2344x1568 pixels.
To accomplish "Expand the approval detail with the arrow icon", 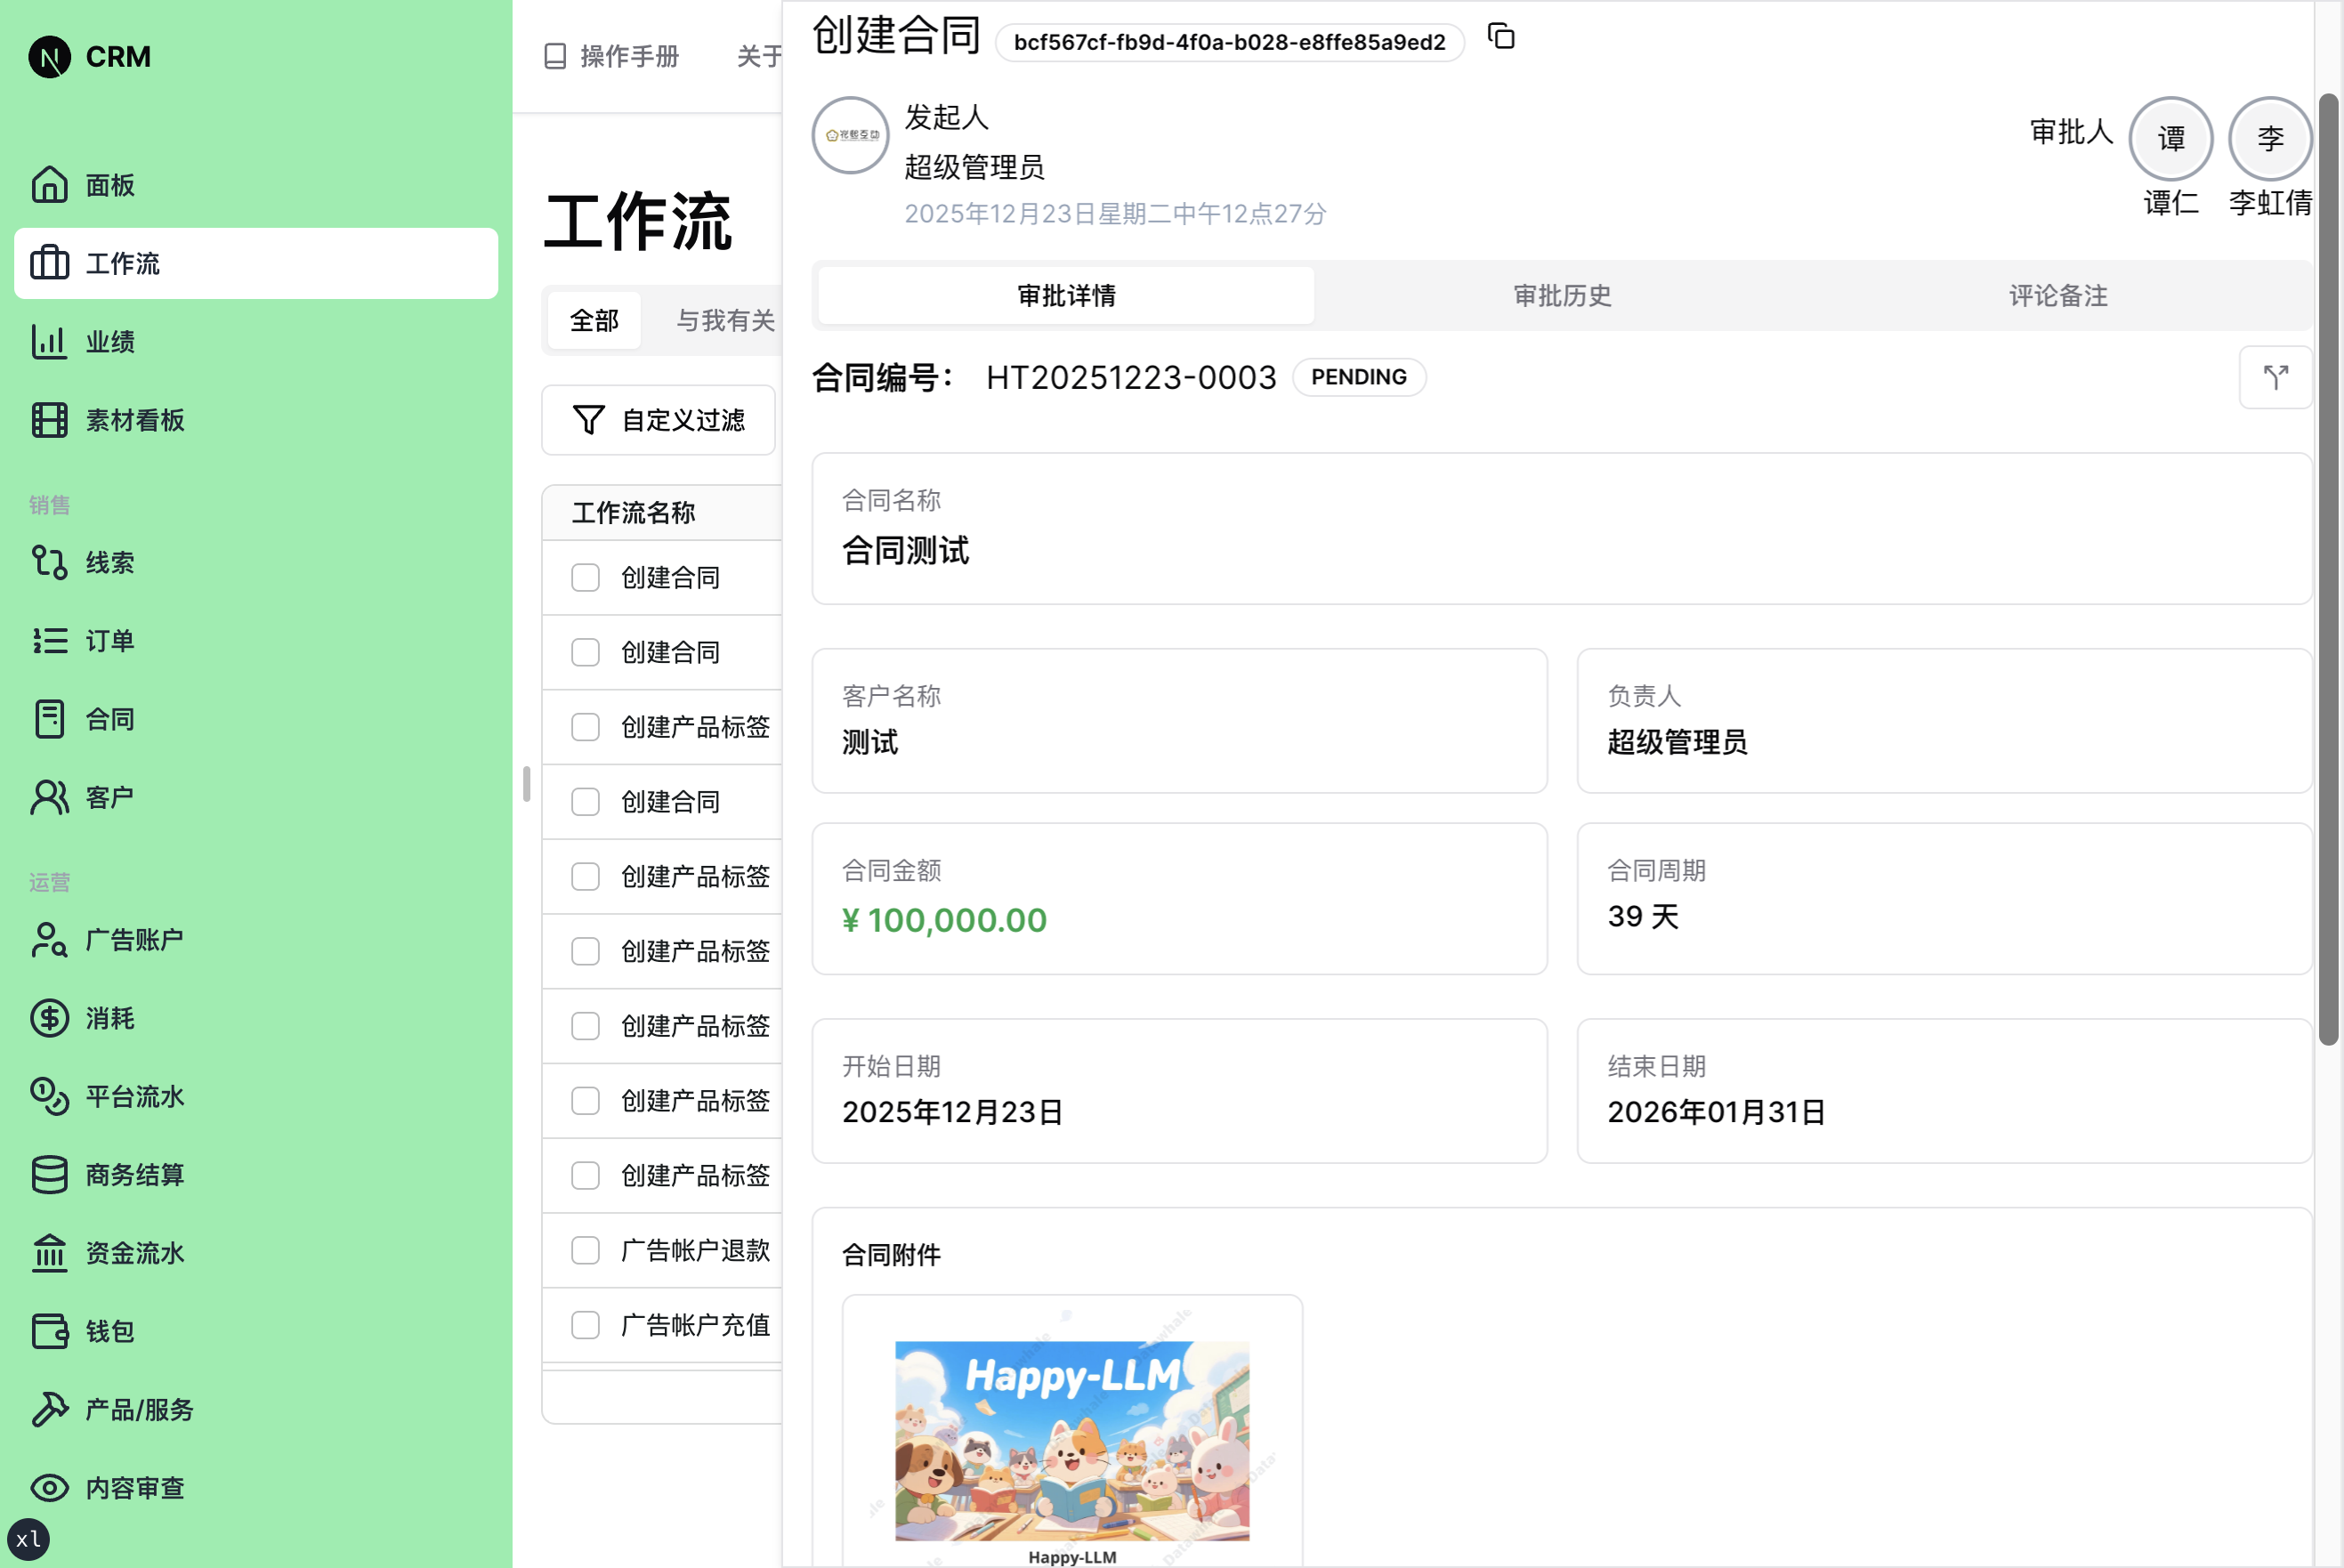I will click(x=2277, y=377).
